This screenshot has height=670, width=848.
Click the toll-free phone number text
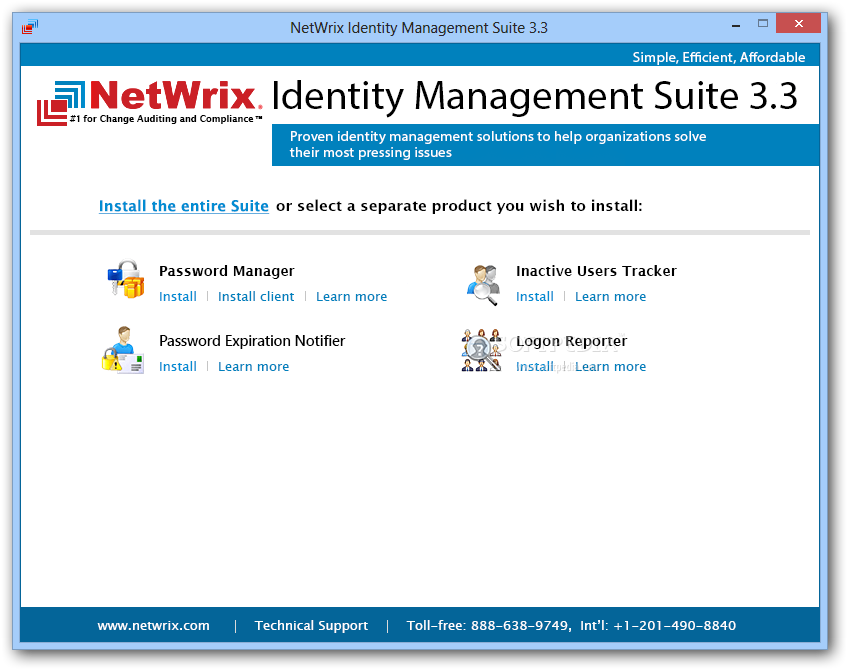[x=487, y=626]
